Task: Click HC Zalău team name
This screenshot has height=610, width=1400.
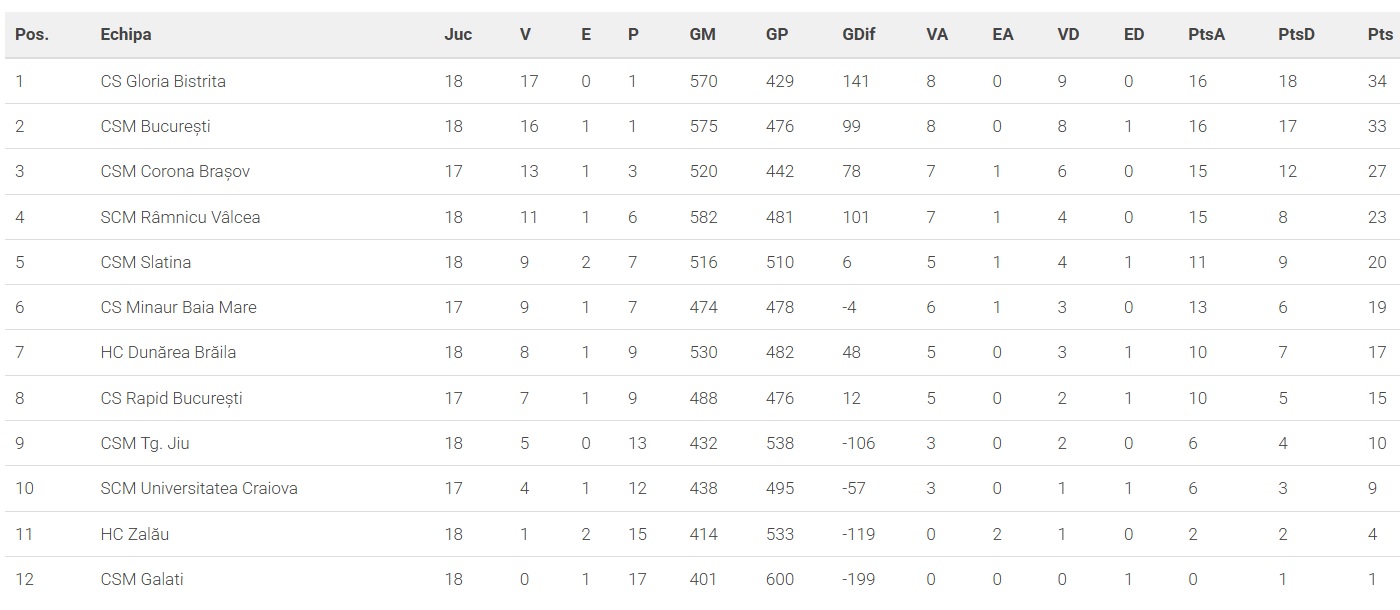Action: (x=135, y=534)
